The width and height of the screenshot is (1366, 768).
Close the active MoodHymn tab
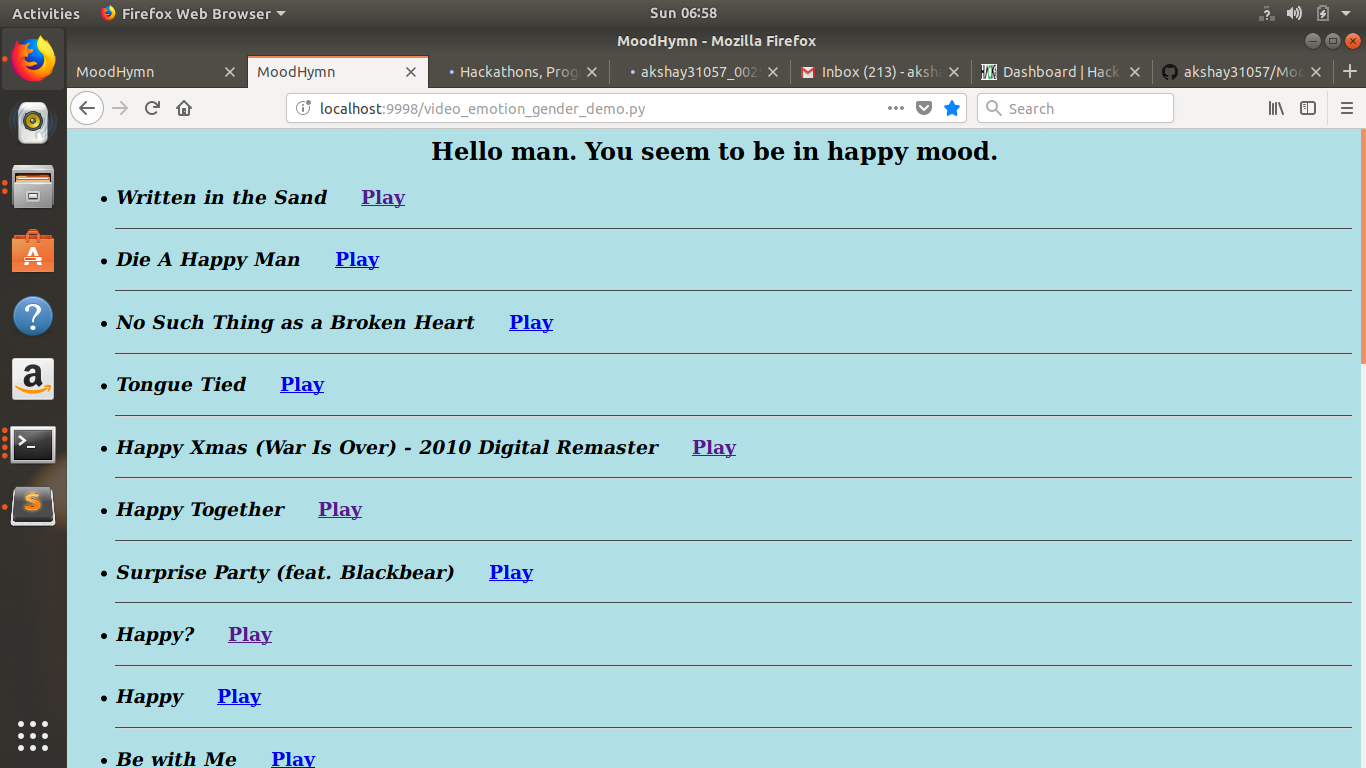[x=410, y=72]
